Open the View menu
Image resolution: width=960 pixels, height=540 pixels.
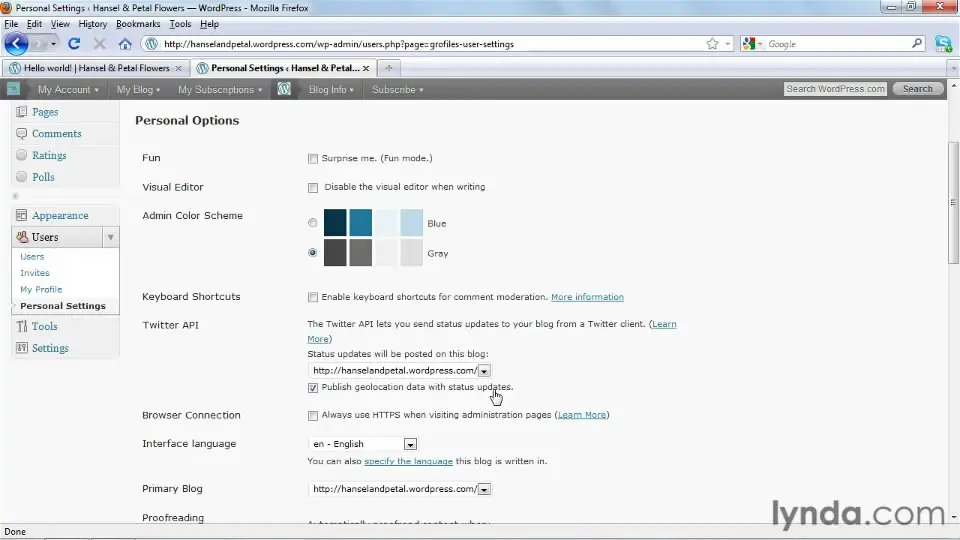pos(60,24)
